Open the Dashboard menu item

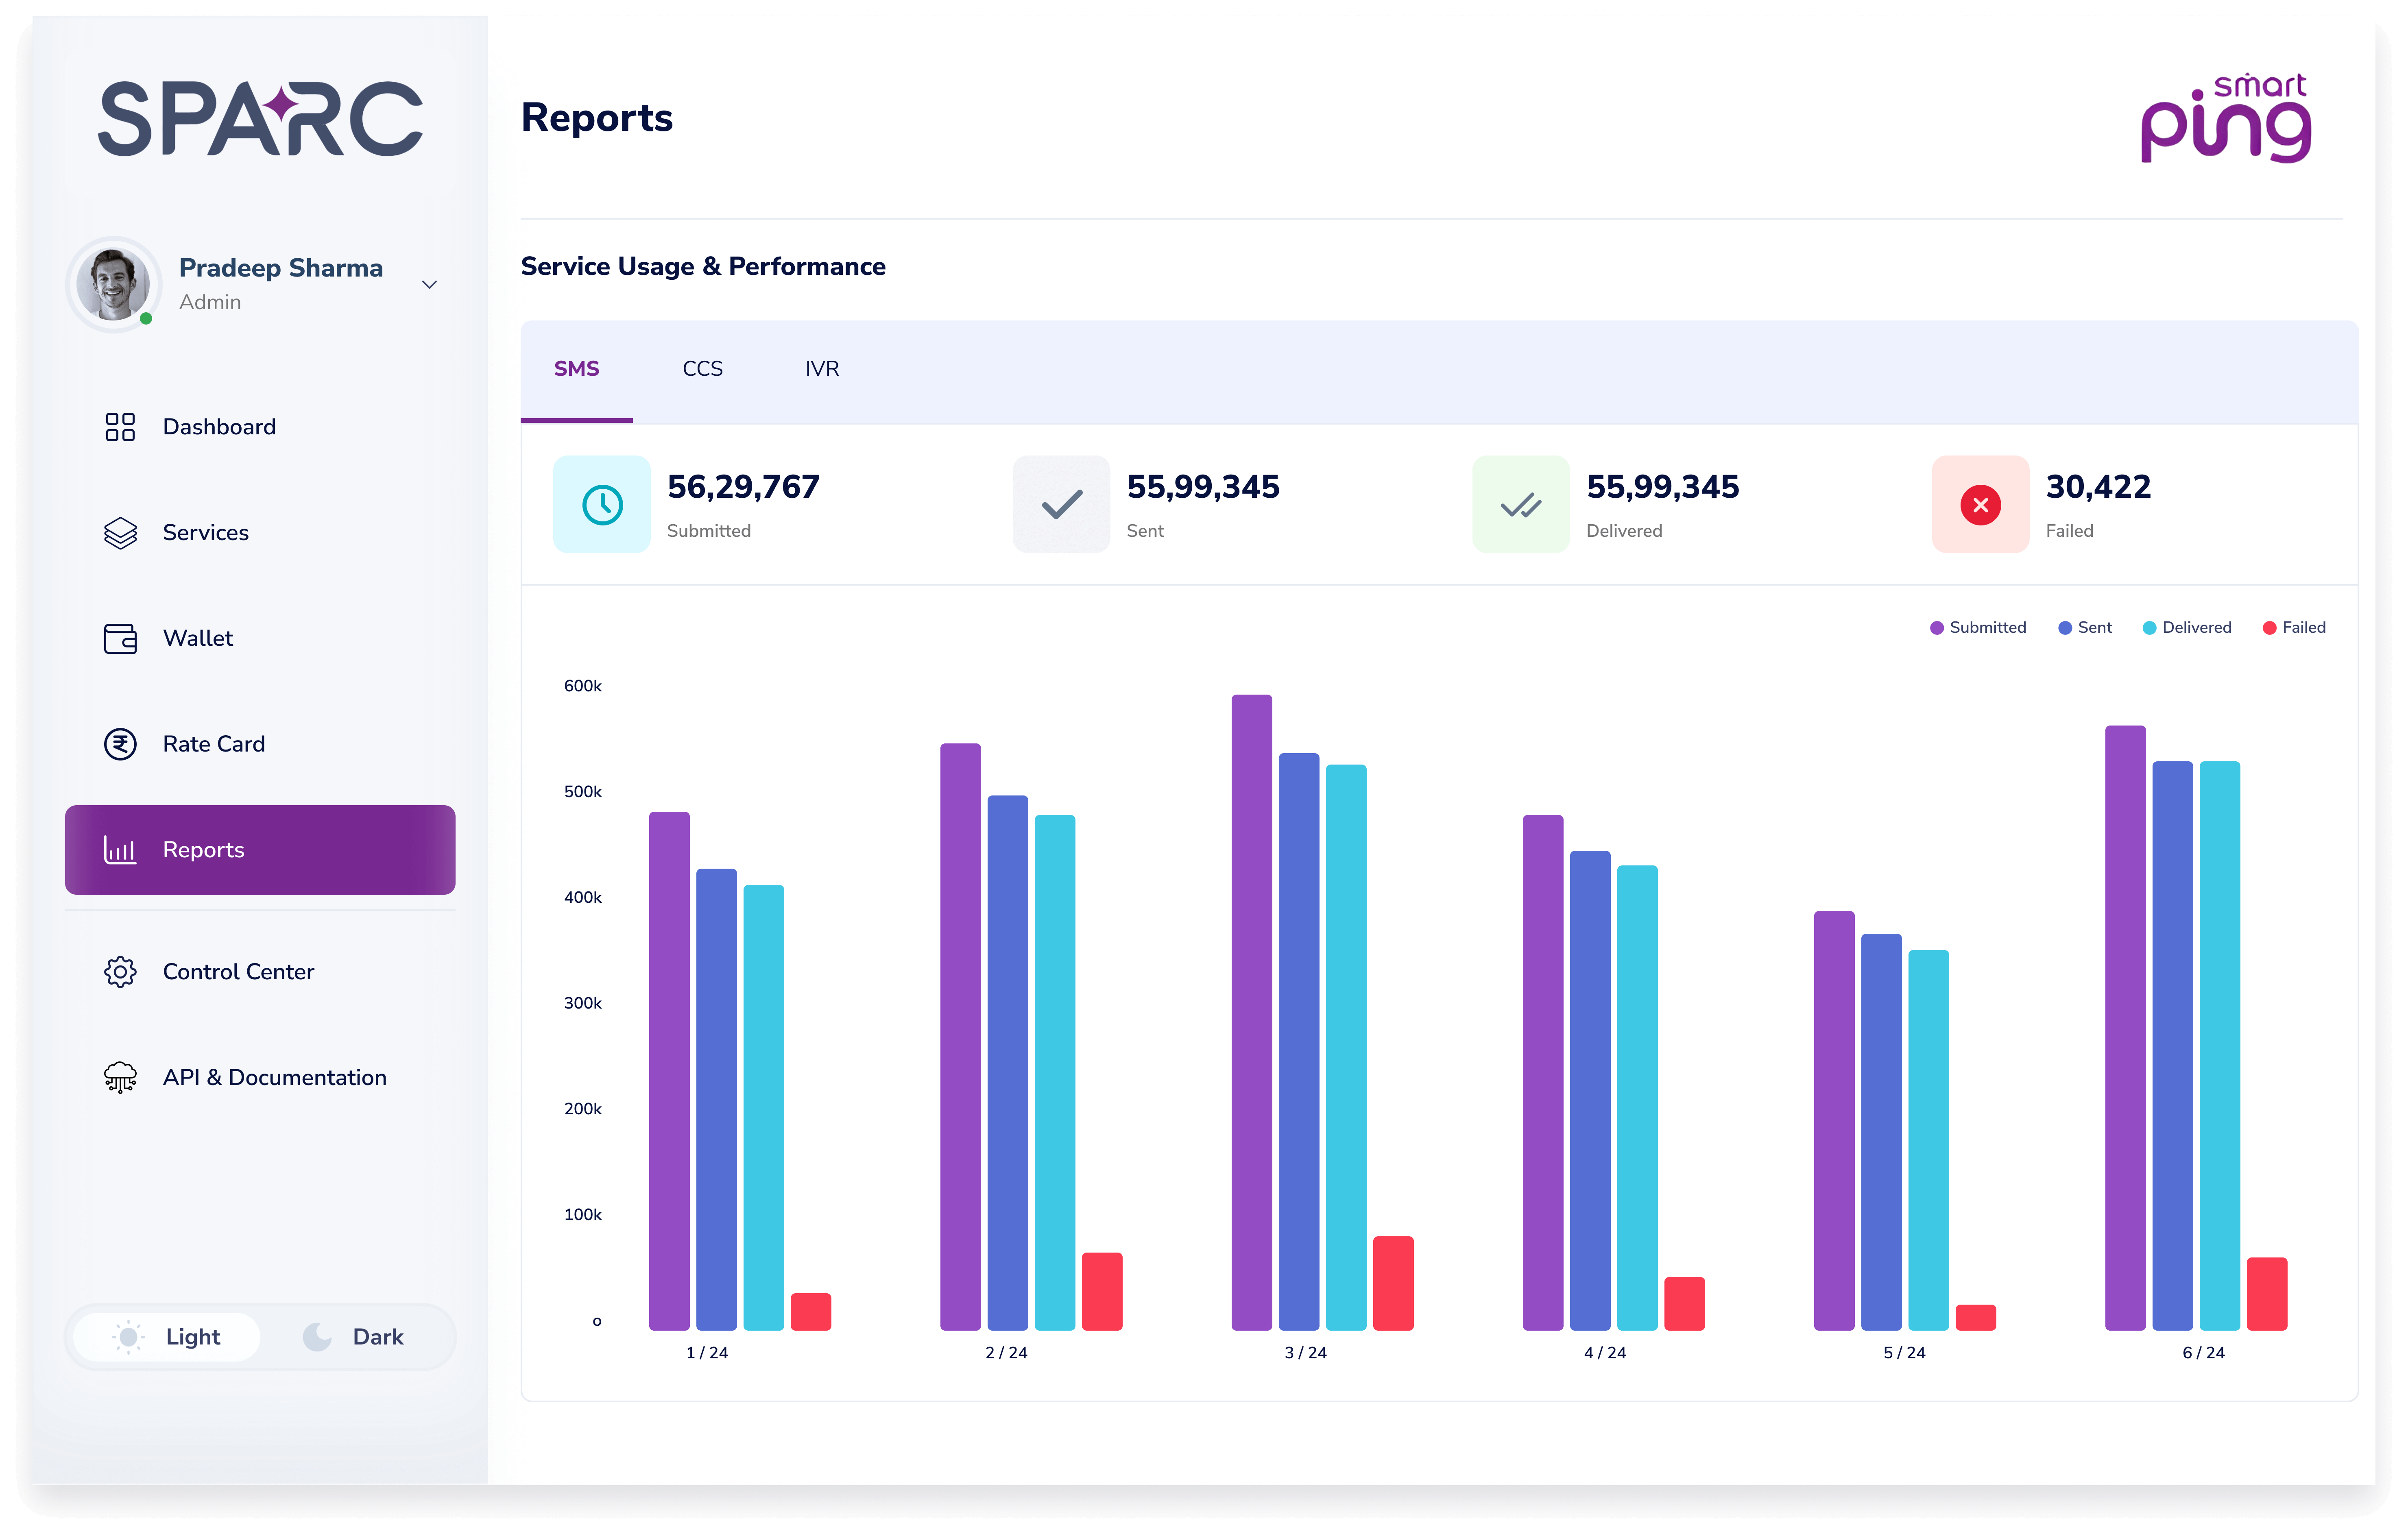click(260, 427)
